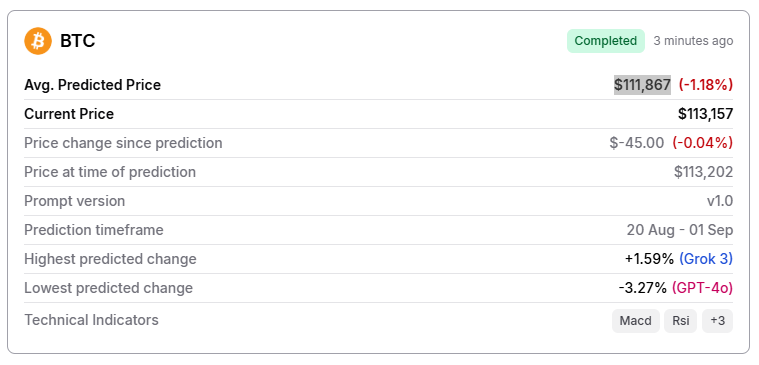Click the Avg. Predicted Price label
Viewport: 759px width, 365px height.
coord(92,85)
